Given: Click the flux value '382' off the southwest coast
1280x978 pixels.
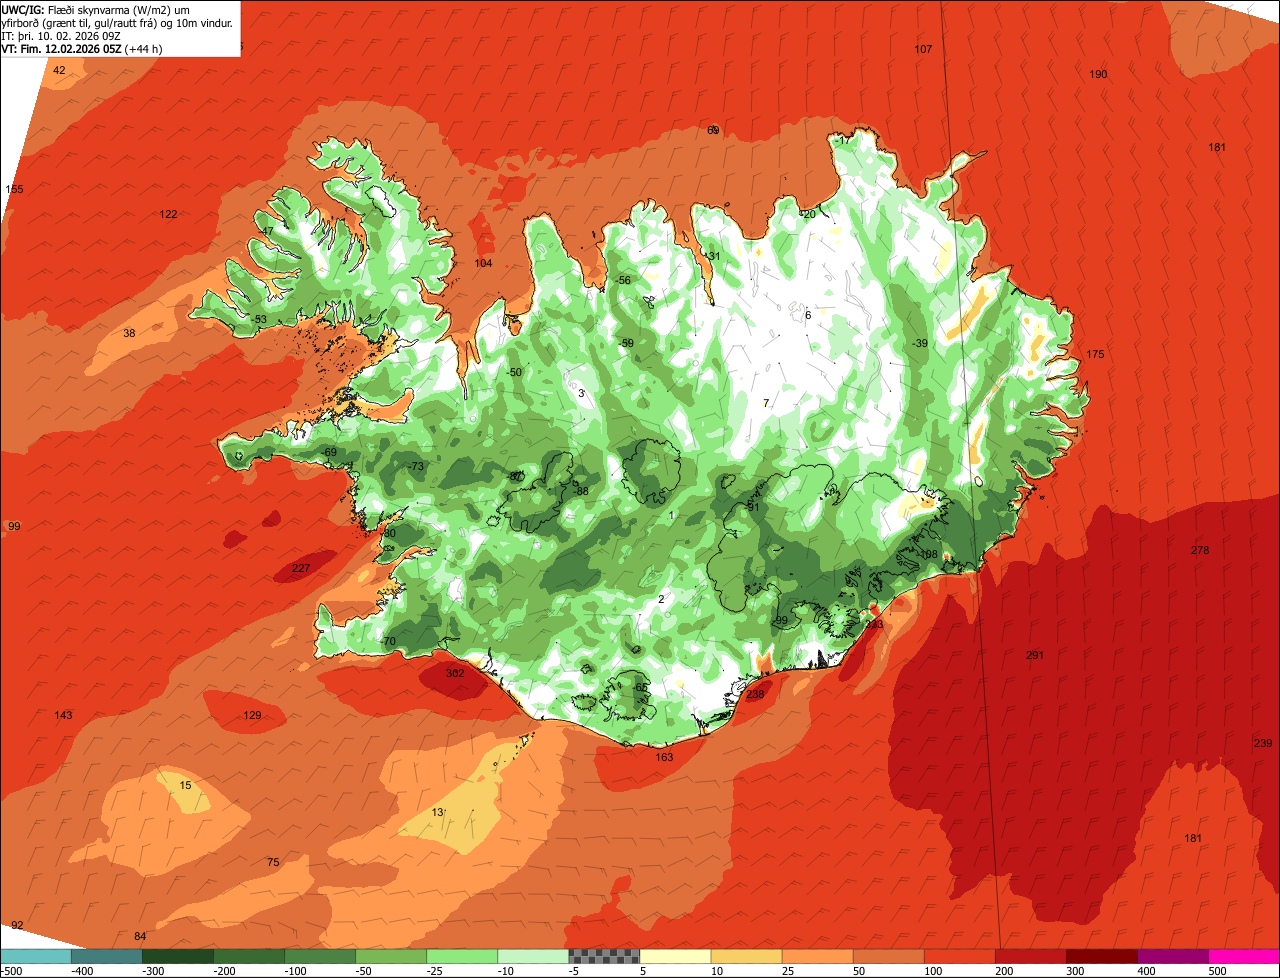Looking at the screenshot, I should click(x=455, y=674).
